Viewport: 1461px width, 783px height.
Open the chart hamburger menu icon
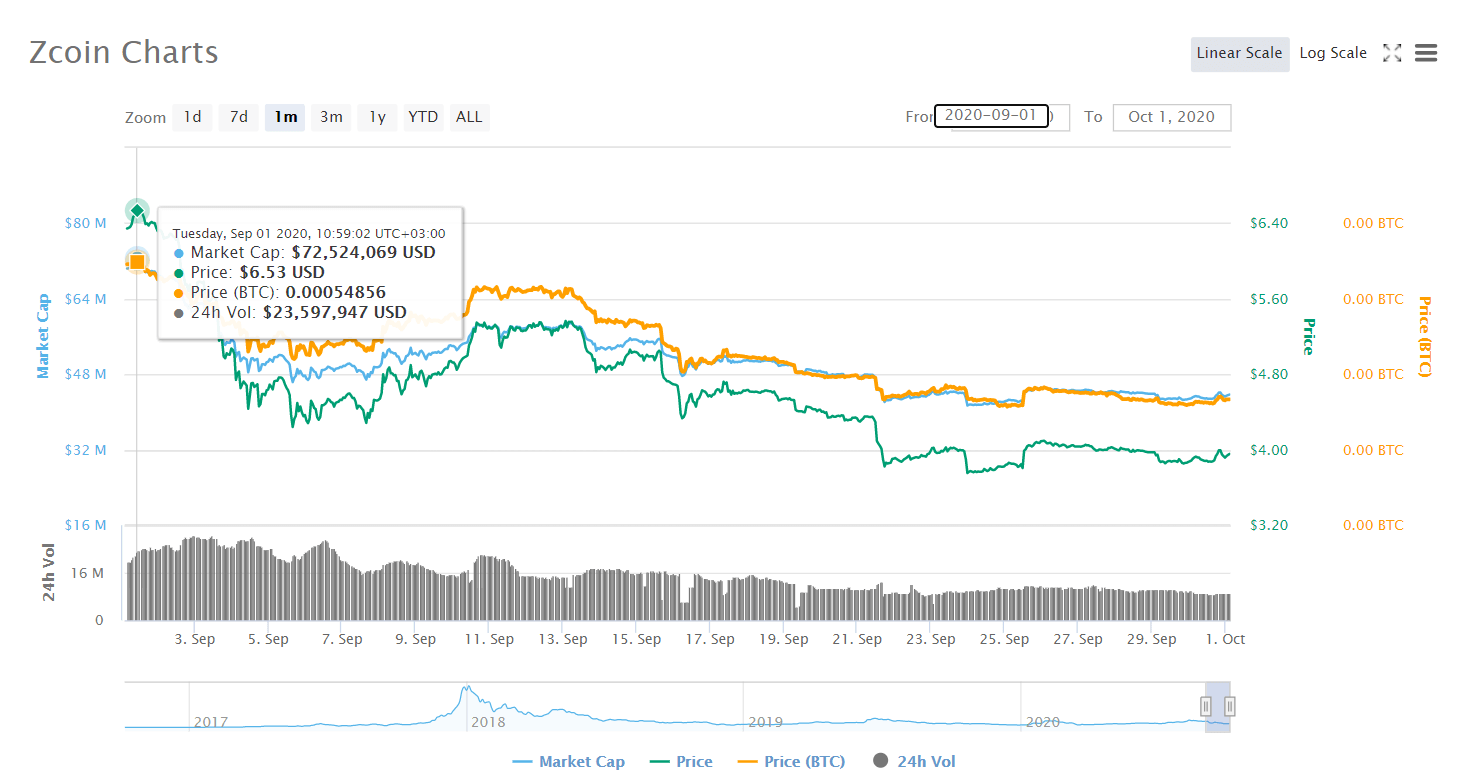[1425, 53]
